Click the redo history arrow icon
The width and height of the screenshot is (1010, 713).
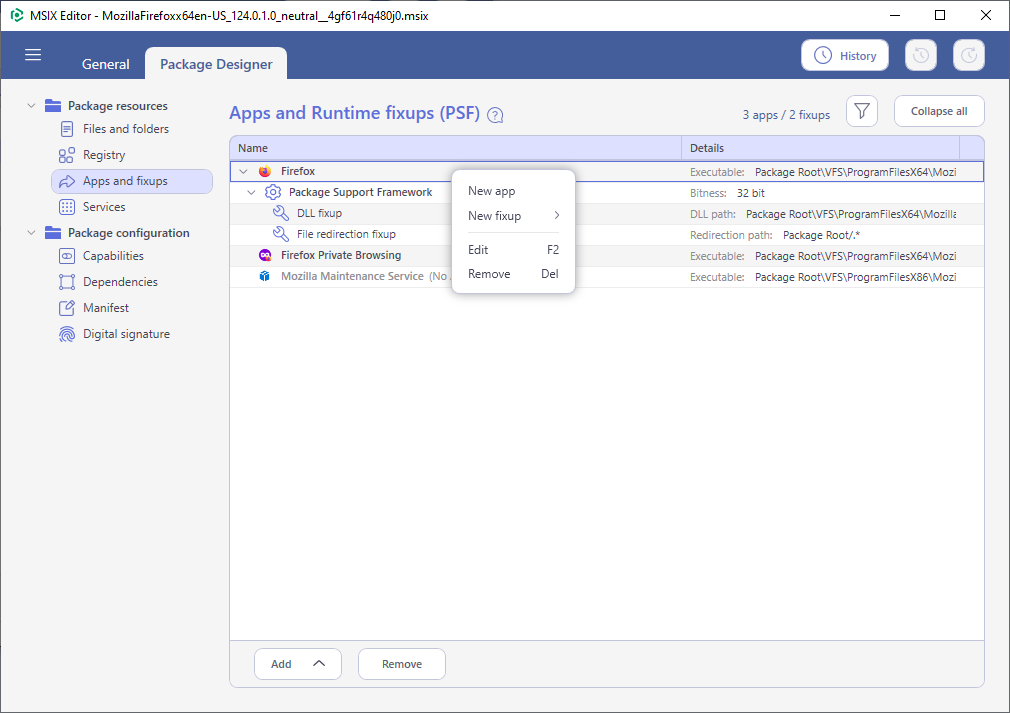coord(969,55)
